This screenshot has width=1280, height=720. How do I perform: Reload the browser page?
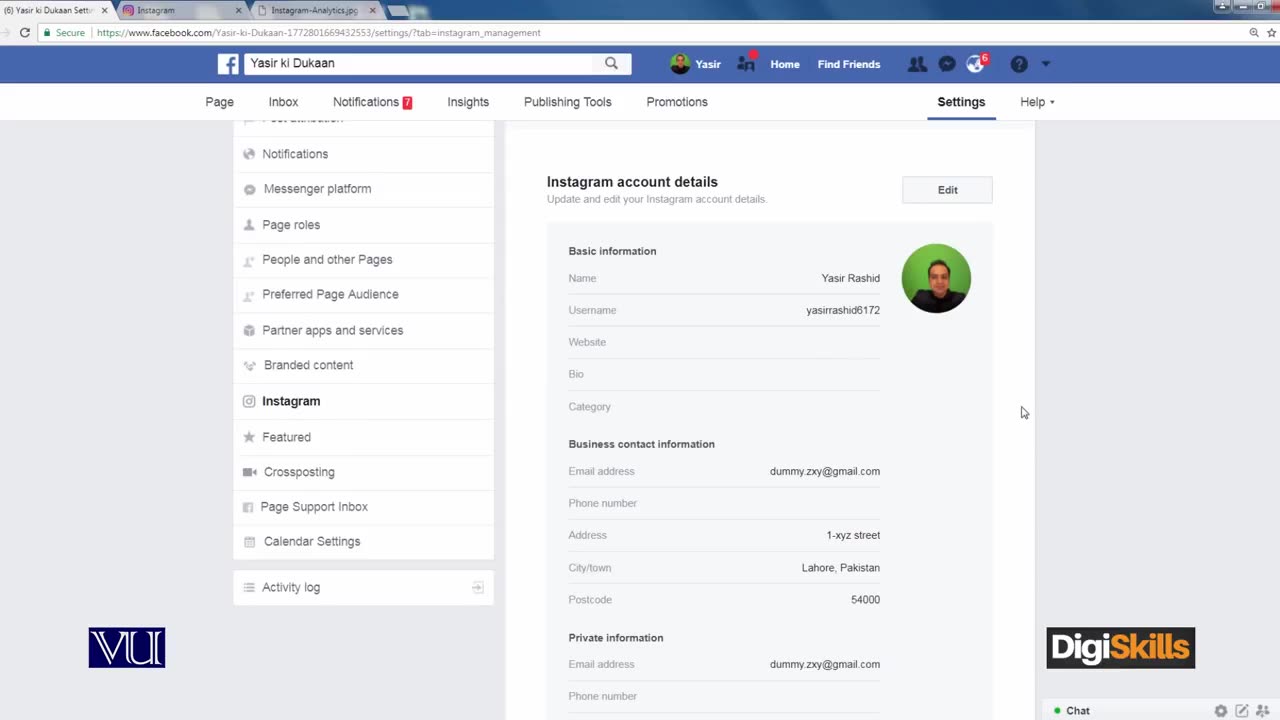tap(25, 33)
